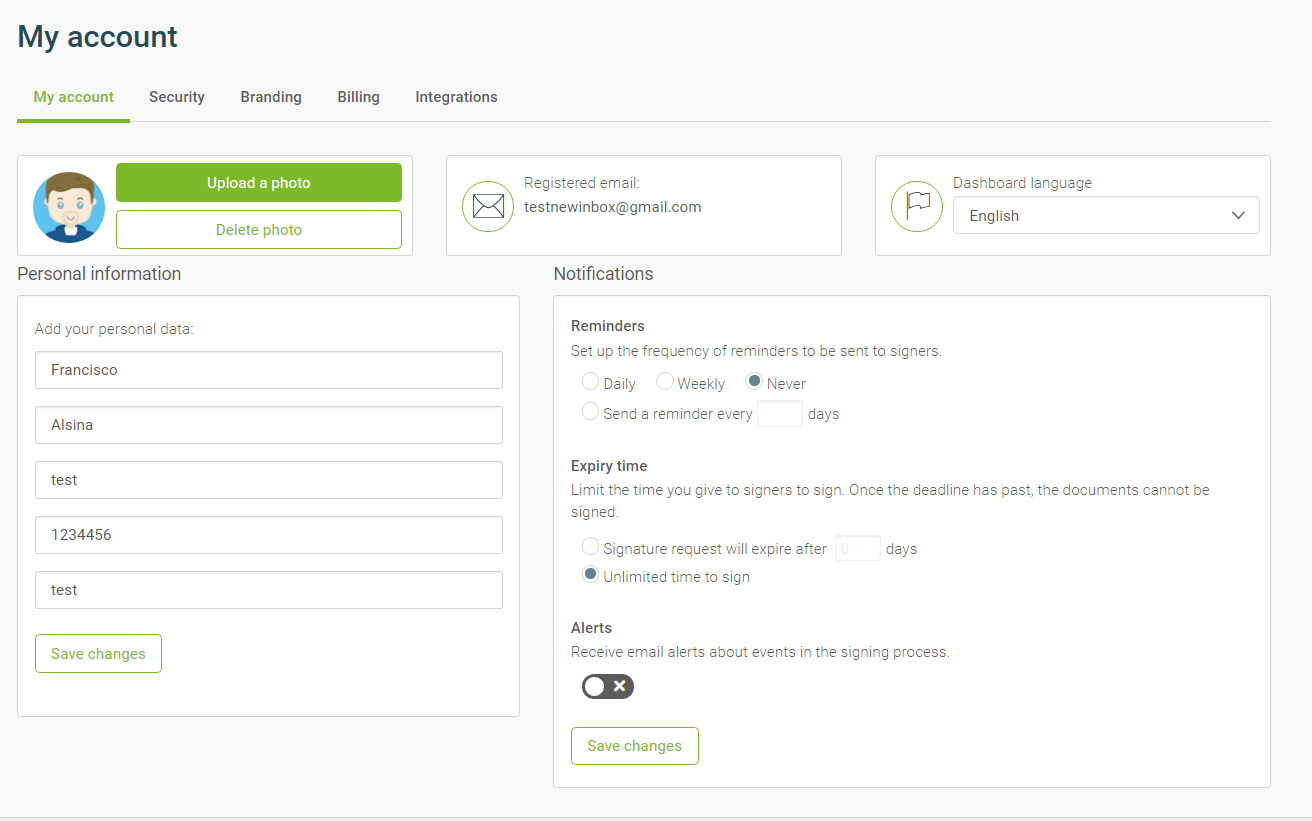Click the Expiry time section heading
Screen dimensions: 1312x821
[609, 466]
